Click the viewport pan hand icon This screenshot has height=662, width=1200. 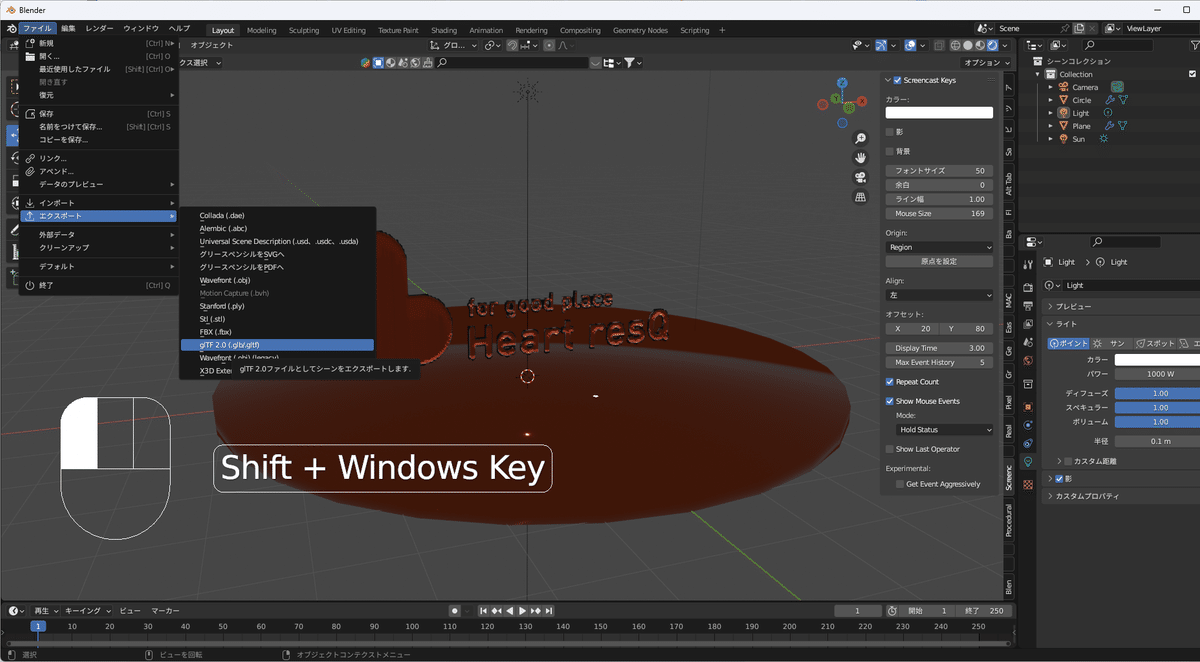(x=860, y=158)
